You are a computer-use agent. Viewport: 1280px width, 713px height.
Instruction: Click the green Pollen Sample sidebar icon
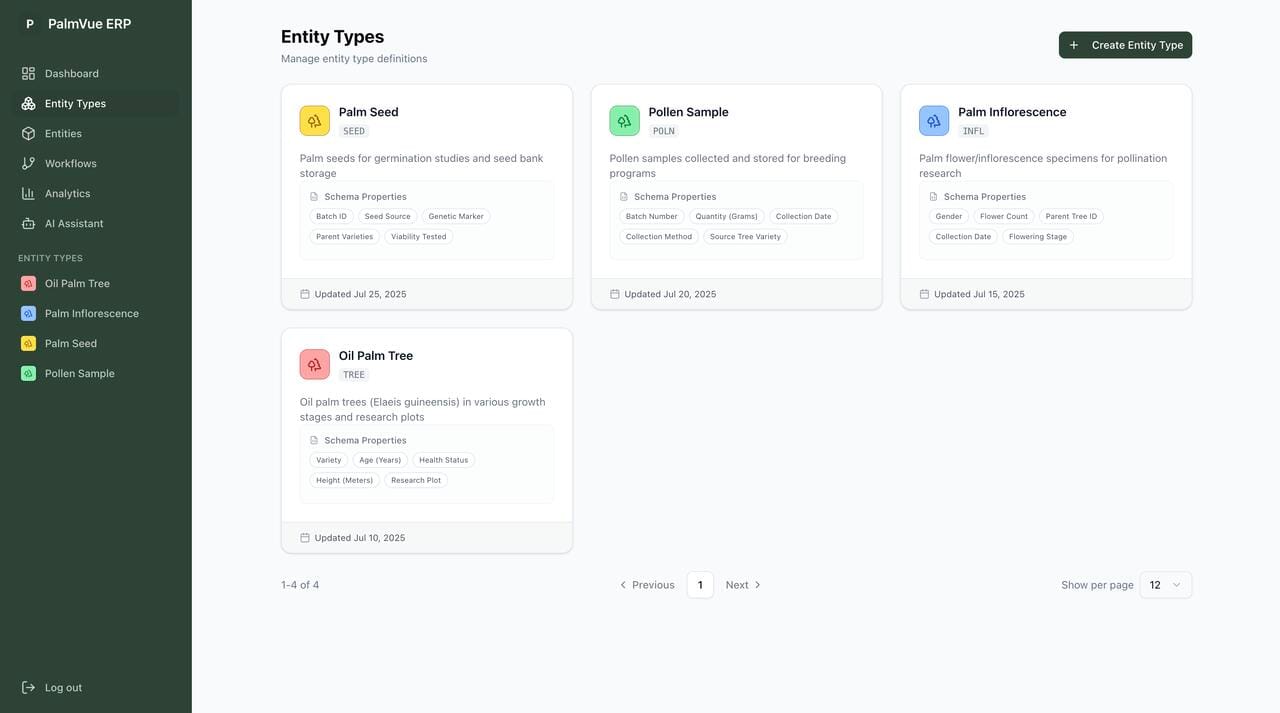28,374
